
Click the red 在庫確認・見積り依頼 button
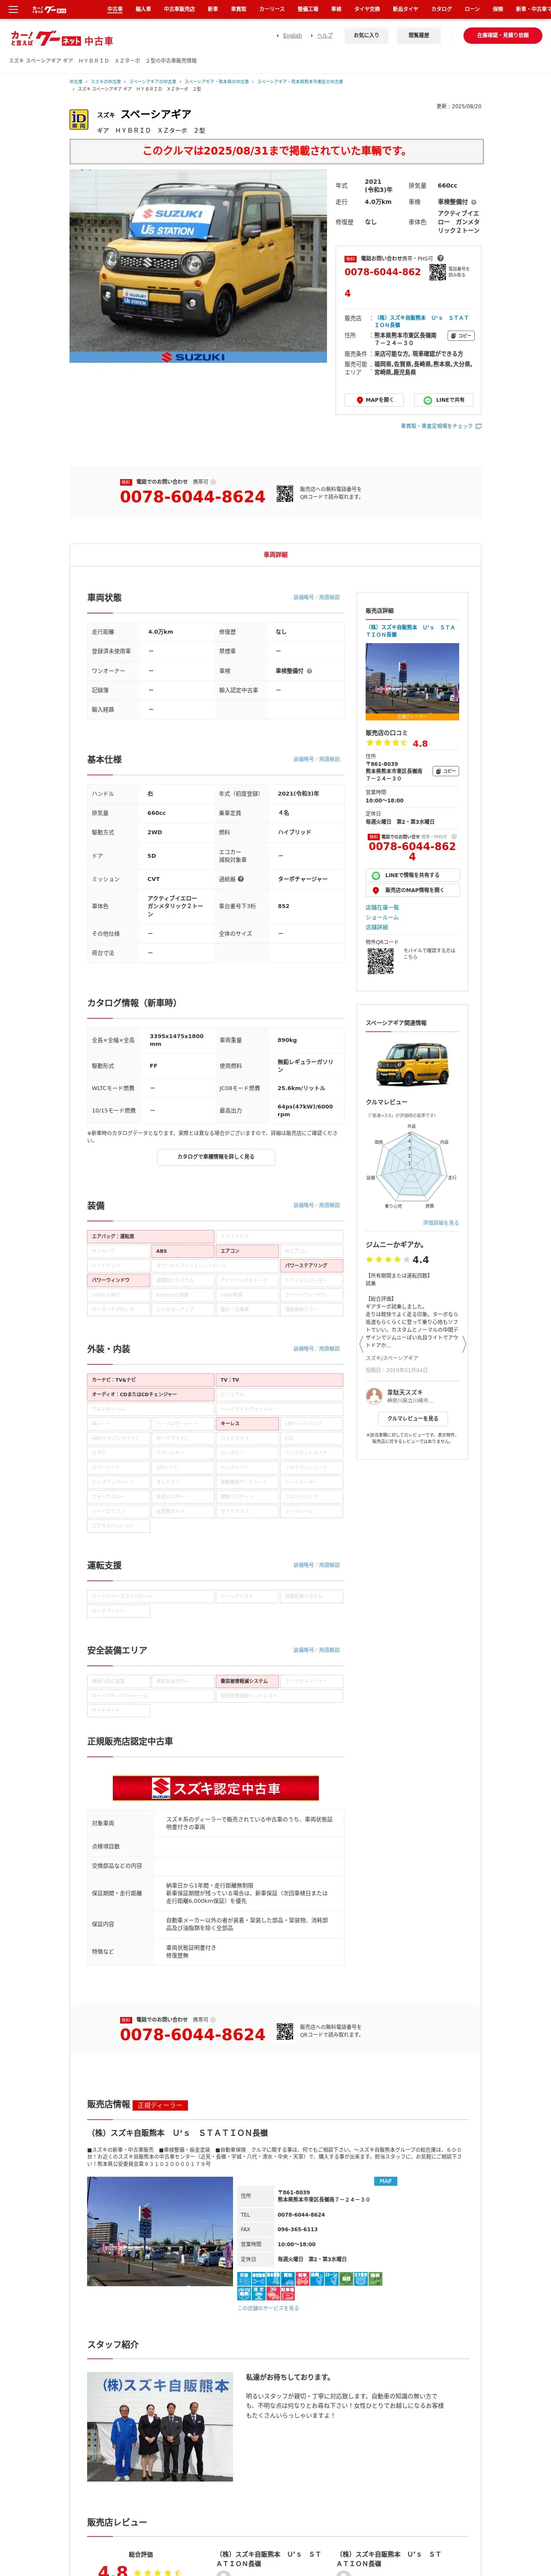click(502, 35)
